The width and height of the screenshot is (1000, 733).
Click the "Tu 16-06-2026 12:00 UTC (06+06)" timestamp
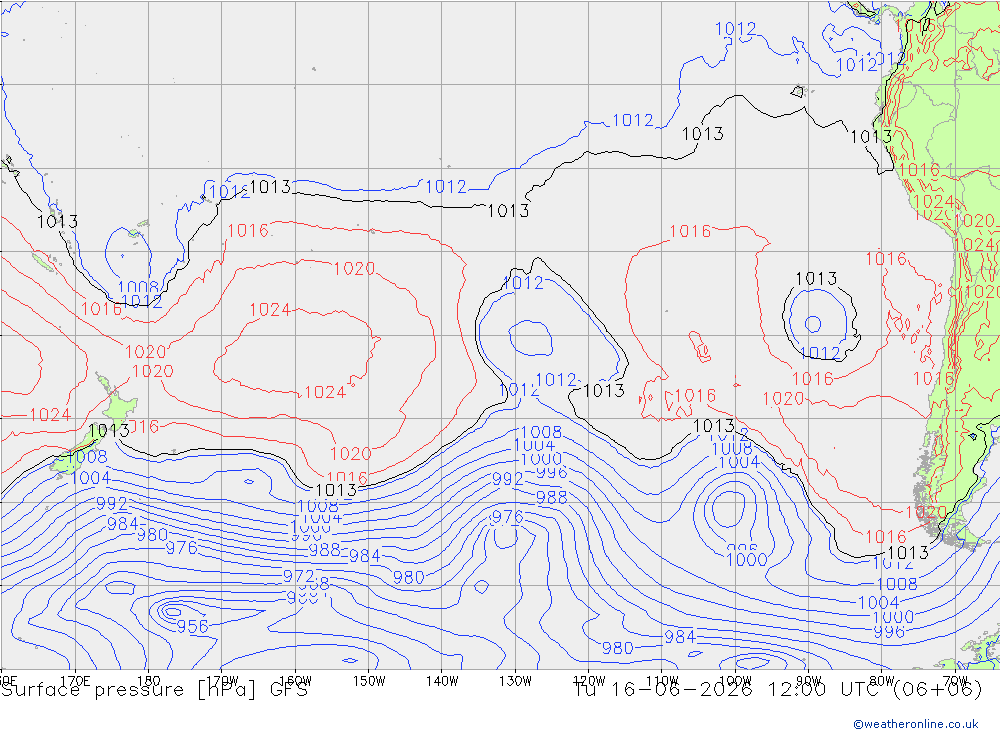(778, 690)
